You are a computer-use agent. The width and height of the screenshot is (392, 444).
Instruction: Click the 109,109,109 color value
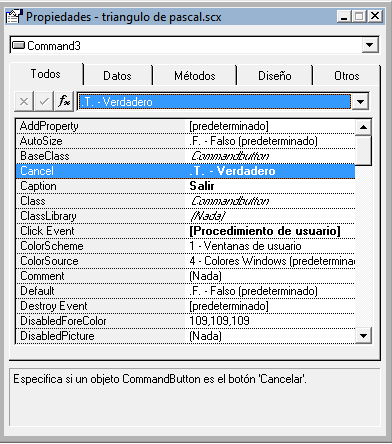coord(219,321)
